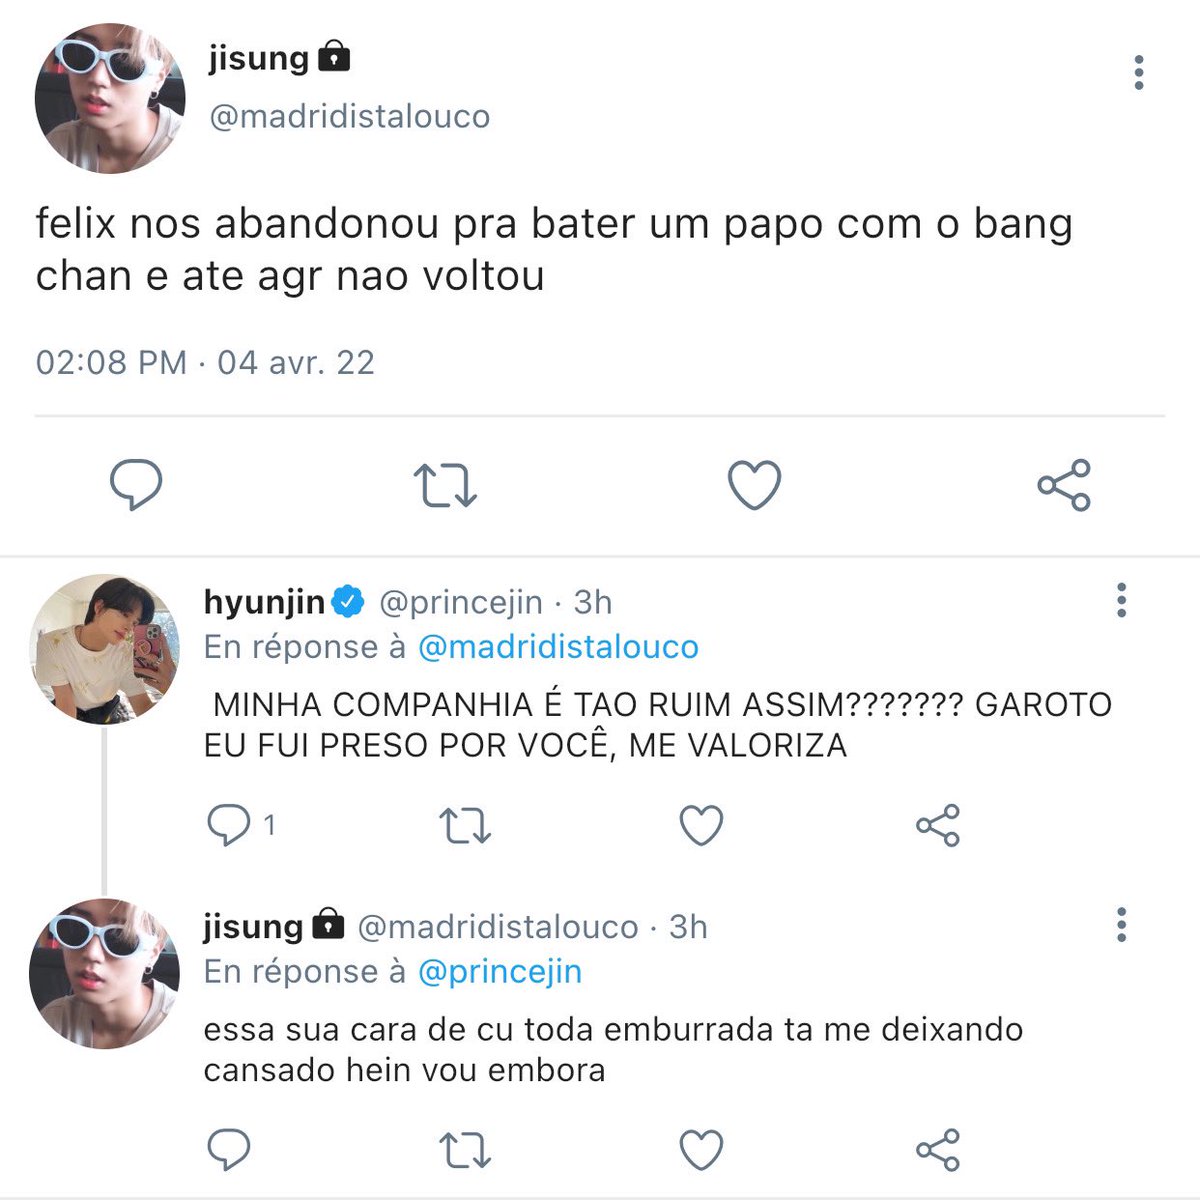Image resolution: width=1200 pixels, height=1200 pixels.
Task: Retweet hyunjin's reply
Action: point(465,826)
